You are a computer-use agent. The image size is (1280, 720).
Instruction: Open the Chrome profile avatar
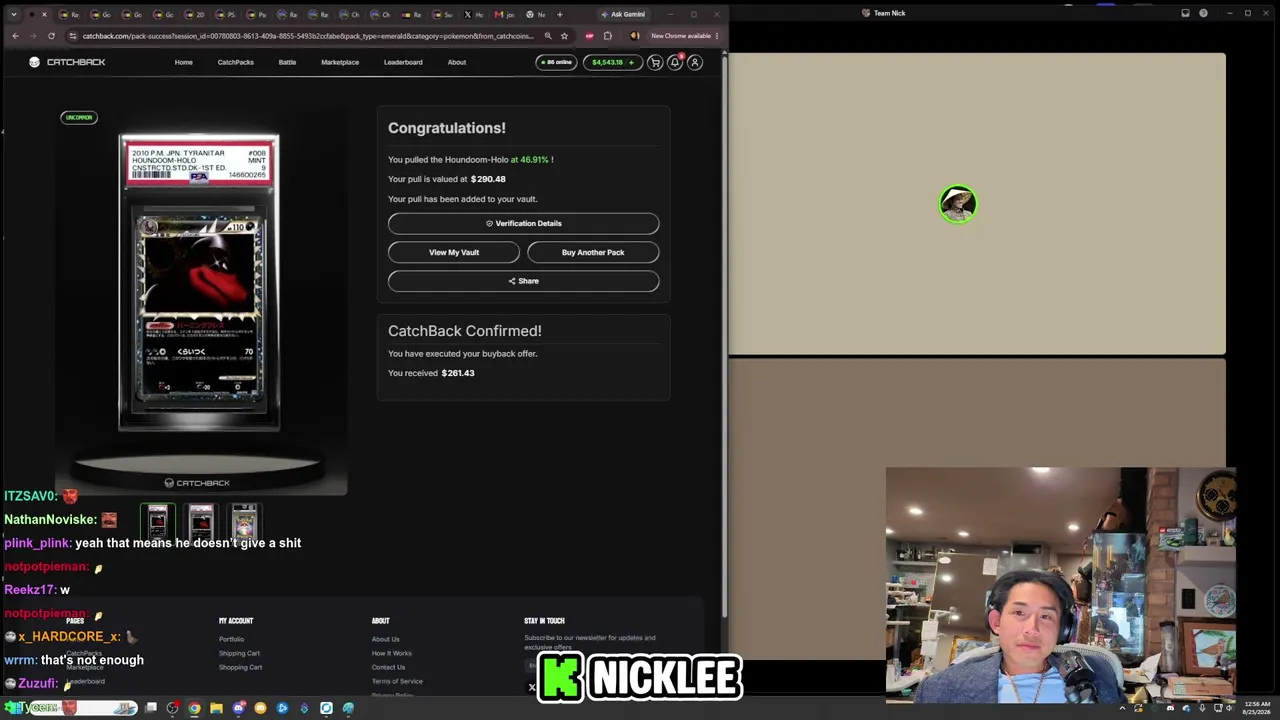click(x=634, y=36)
